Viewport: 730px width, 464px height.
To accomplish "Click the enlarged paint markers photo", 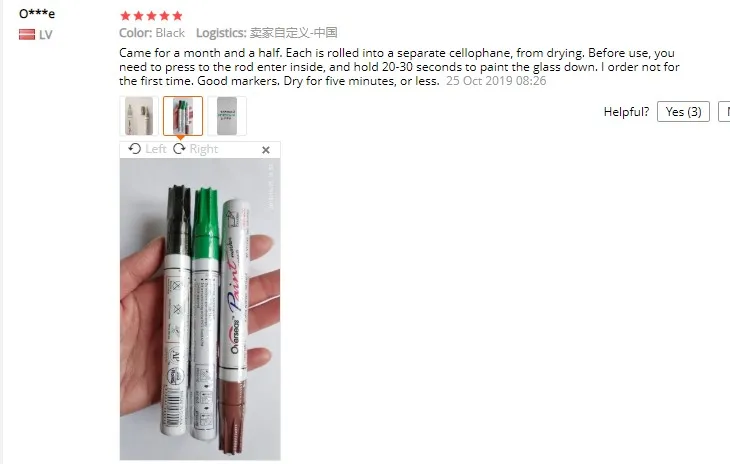I will 200,309.
